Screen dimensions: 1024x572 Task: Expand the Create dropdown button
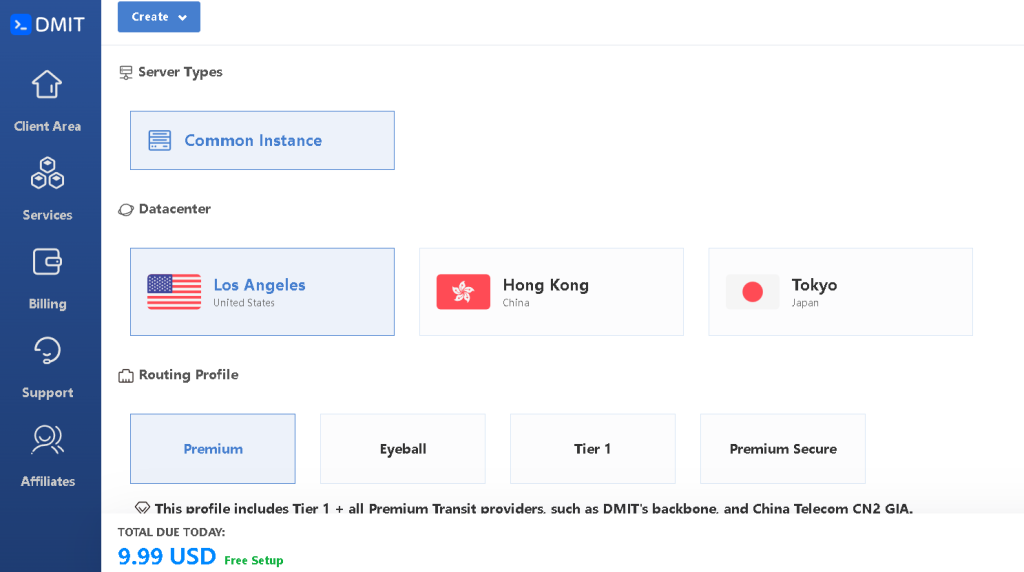click(159, 17)
